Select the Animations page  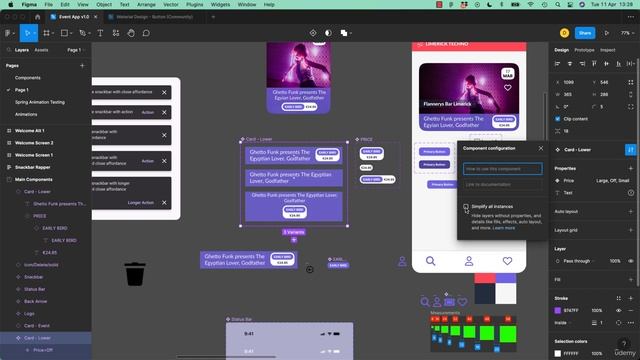pyautogui.click(x=26, y=114)
